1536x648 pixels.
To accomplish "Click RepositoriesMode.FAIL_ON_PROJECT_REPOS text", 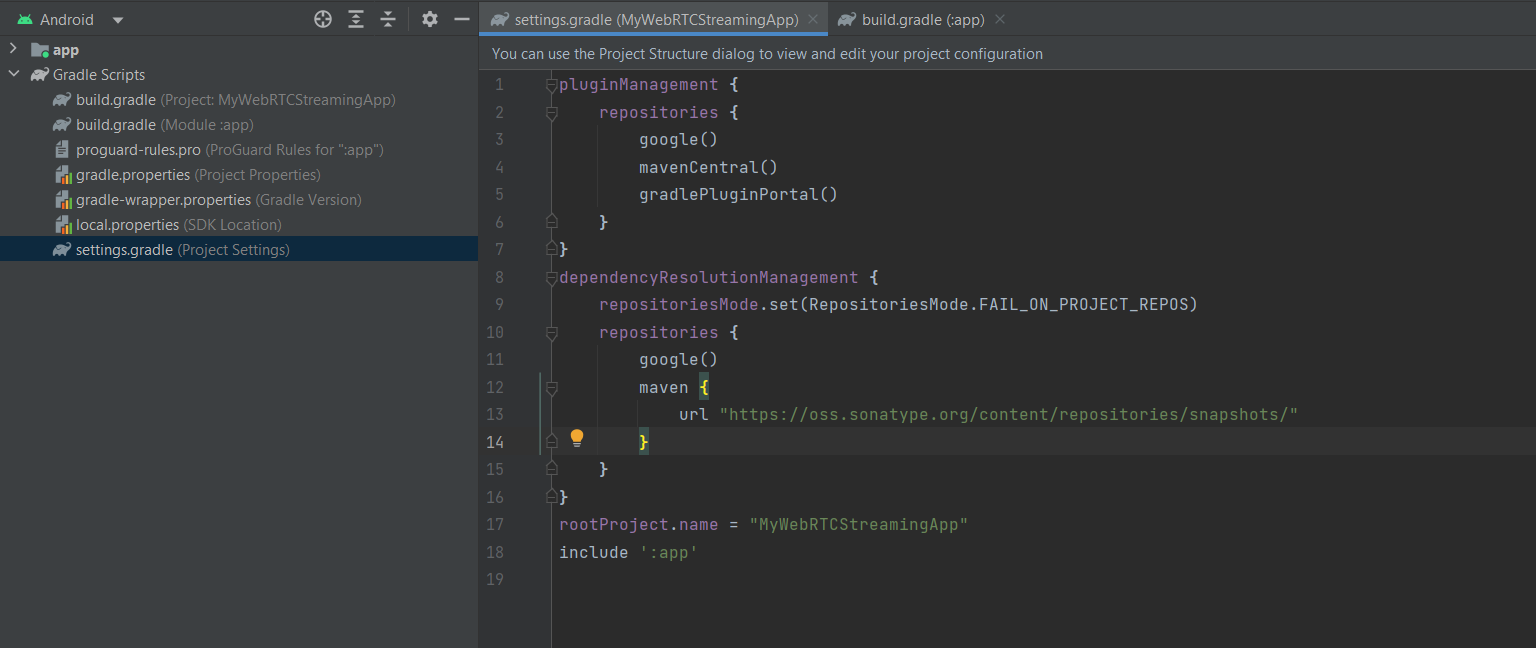I will 1000,305.
